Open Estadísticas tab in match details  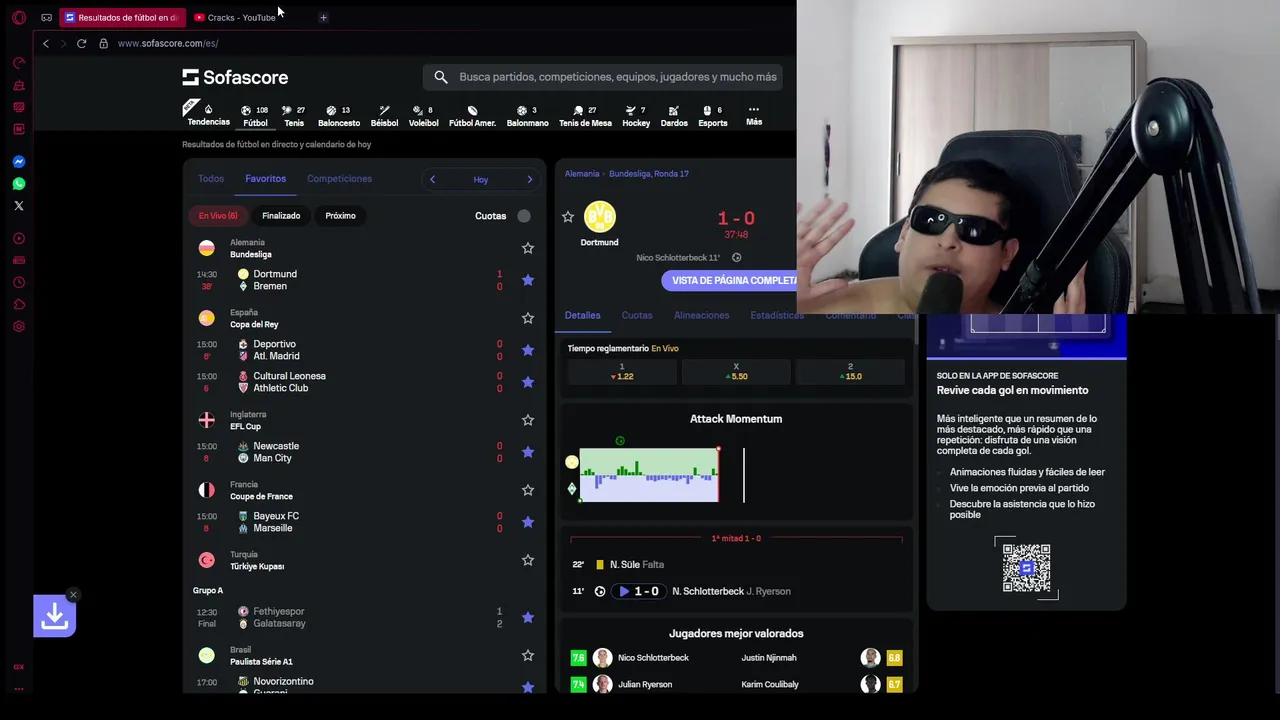pos(777,315)
